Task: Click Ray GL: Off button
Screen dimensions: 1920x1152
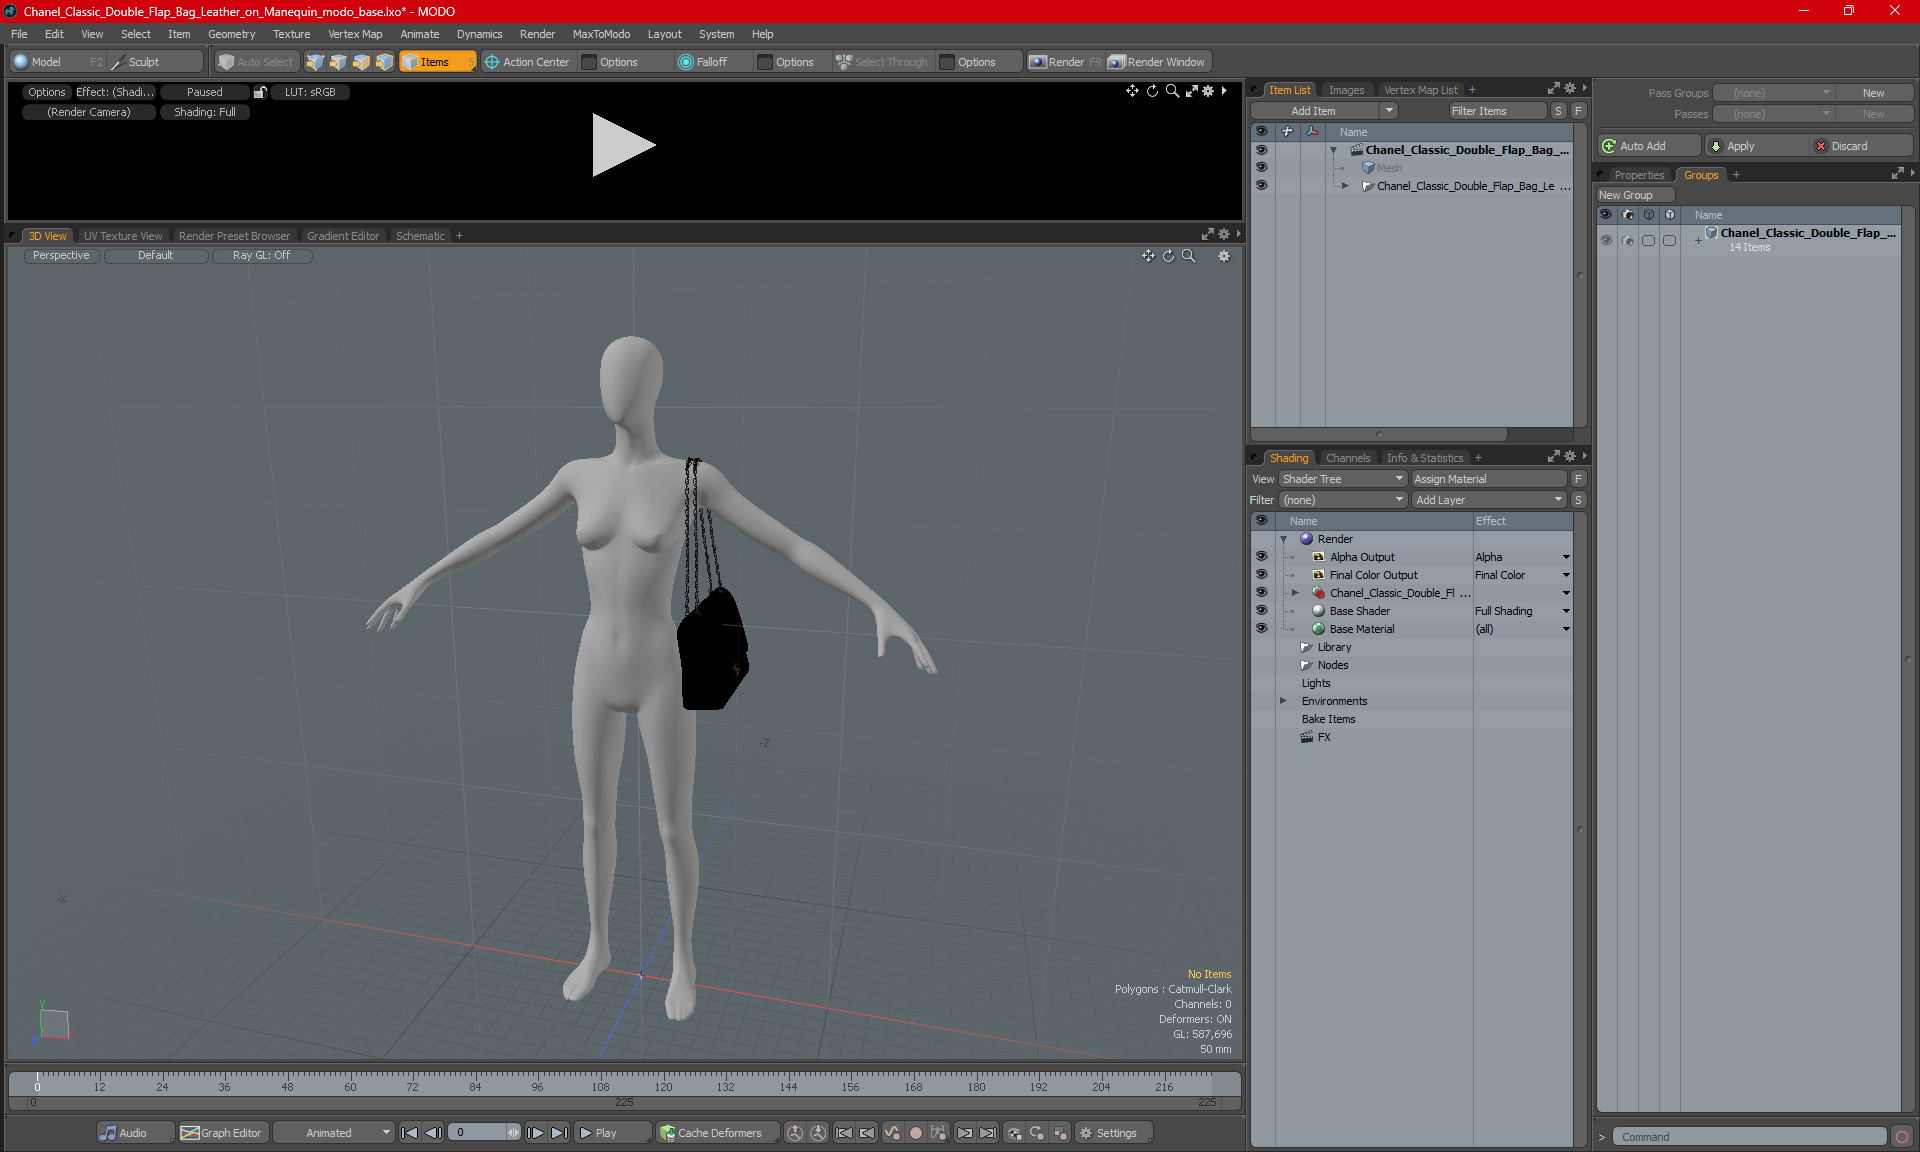Action: (x=261, y=256)
